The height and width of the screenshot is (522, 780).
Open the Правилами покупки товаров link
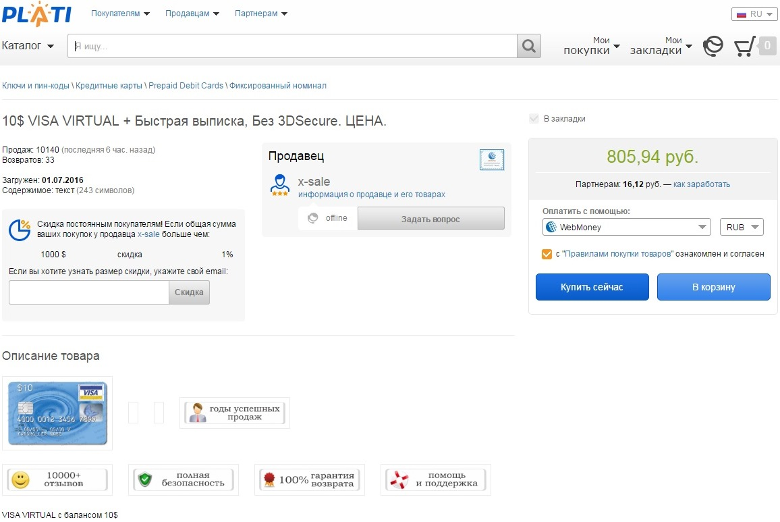(x=617, y=254)
